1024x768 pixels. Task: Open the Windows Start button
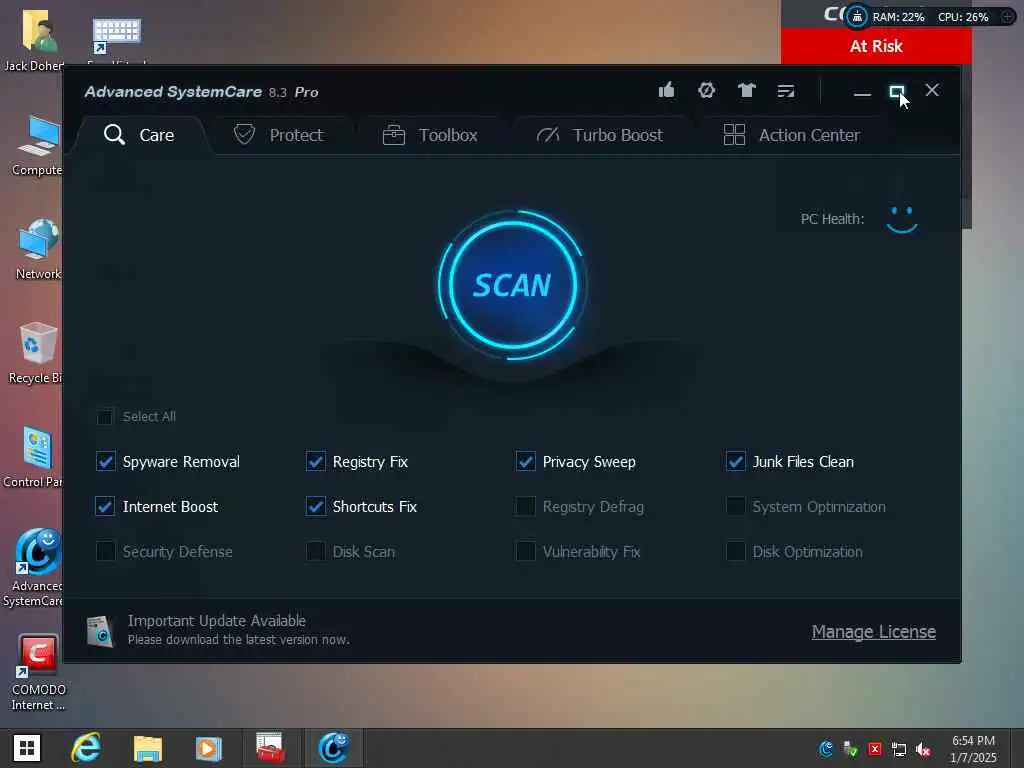pos(27,748)
